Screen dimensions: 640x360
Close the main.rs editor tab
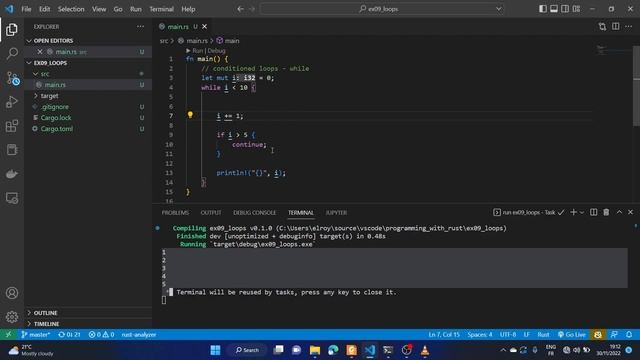(x=204, y=27)
